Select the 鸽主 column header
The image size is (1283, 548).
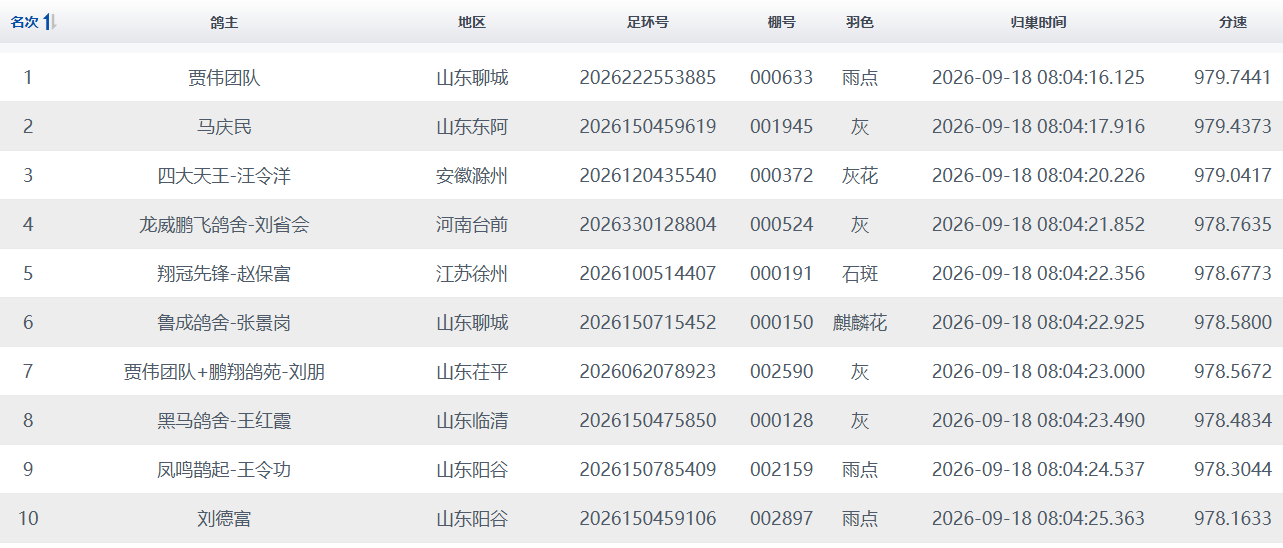tap(224, 22)
